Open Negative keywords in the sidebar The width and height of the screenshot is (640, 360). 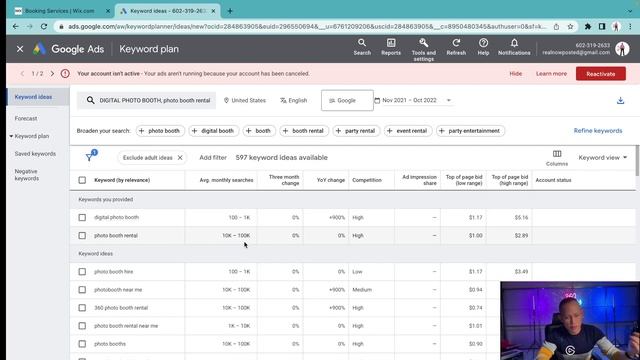[27, 175]
